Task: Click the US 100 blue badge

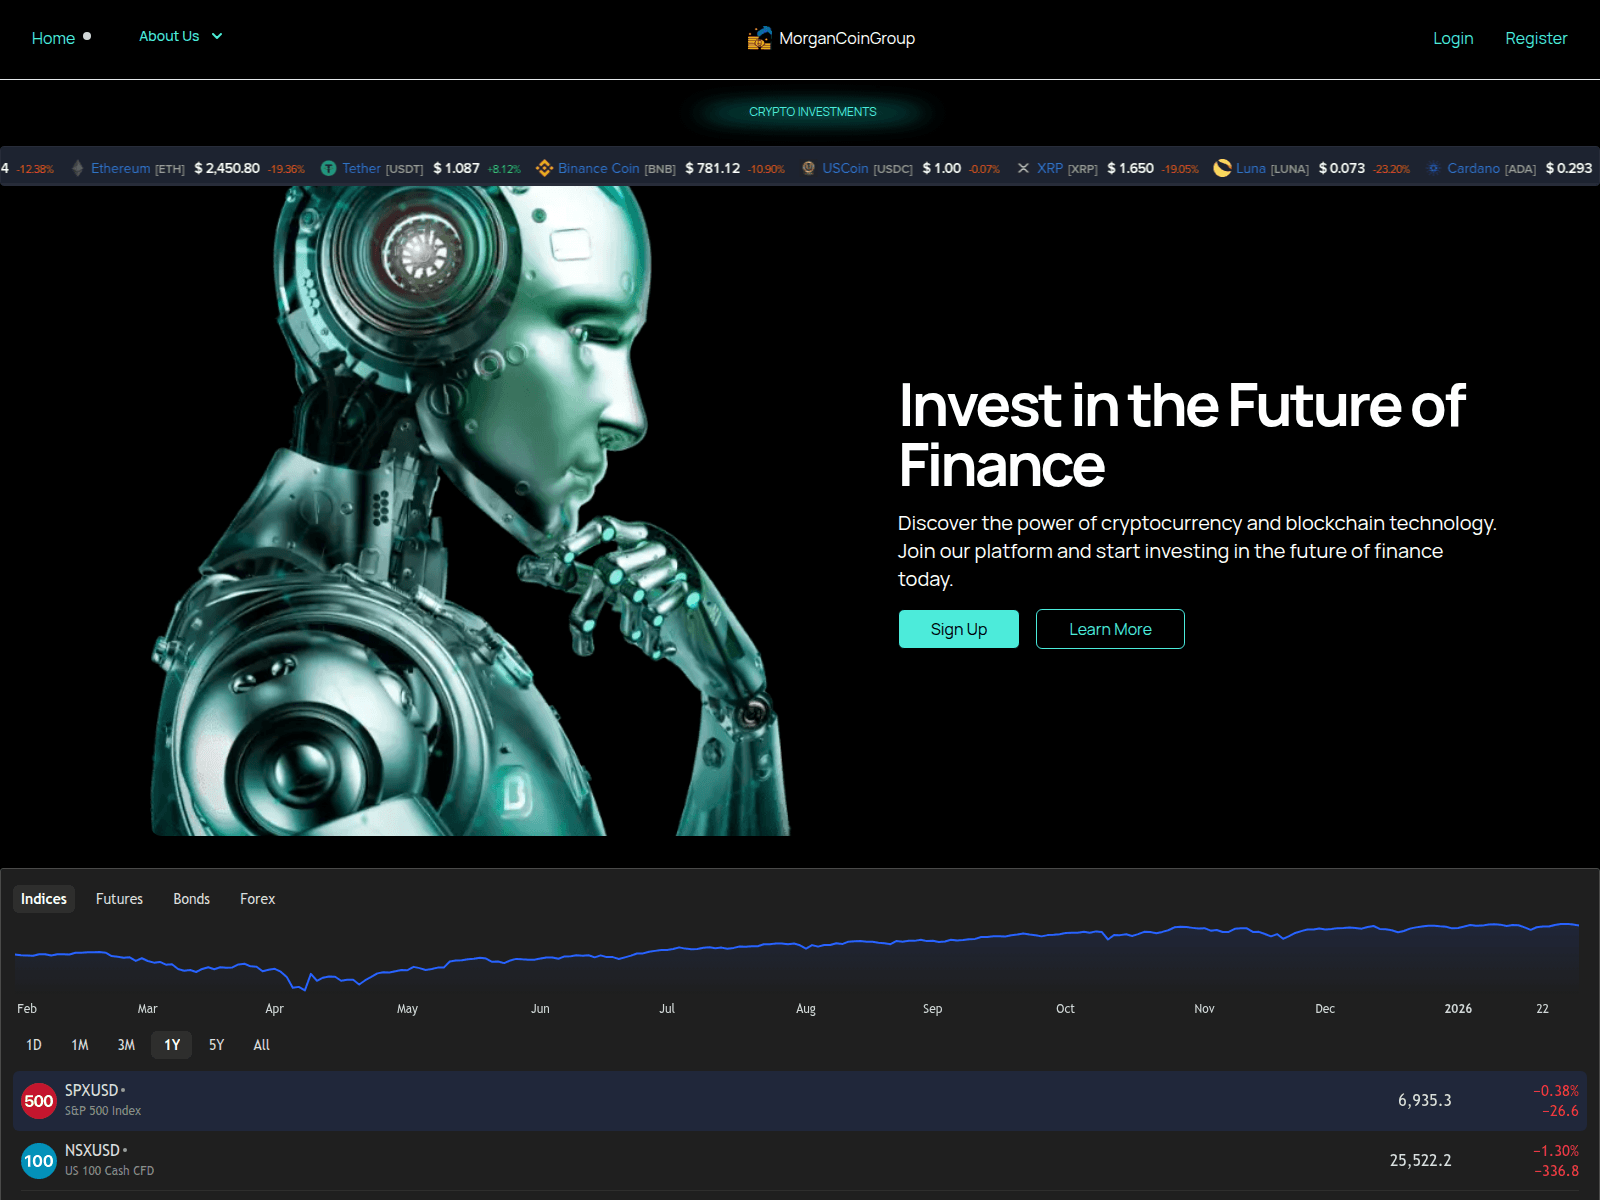Action: (x=39, y=1161)
